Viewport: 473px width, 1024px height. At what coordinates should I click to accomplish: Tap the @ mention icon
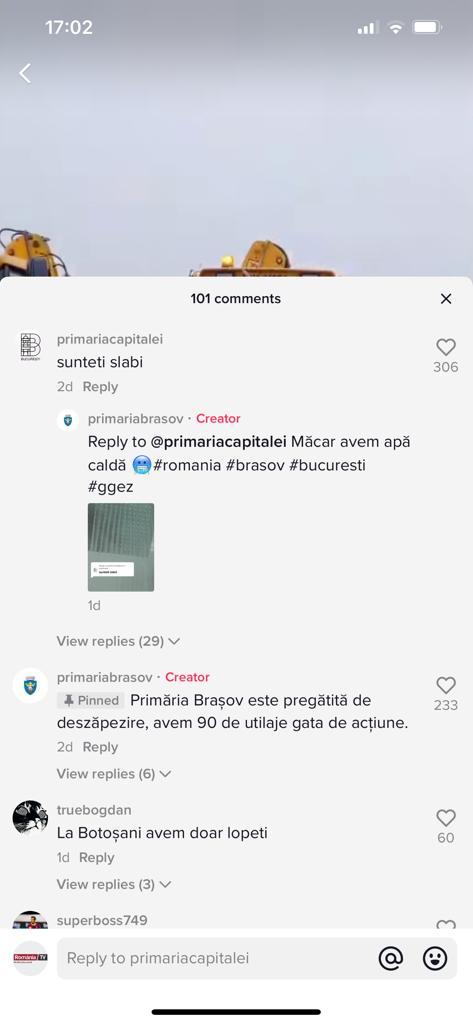[391, 958]
